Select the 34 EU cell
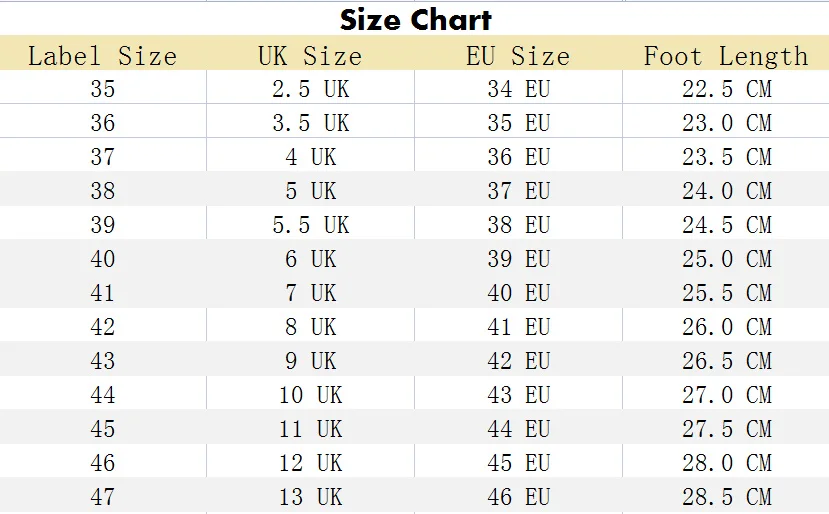 [x=518, y=89]
